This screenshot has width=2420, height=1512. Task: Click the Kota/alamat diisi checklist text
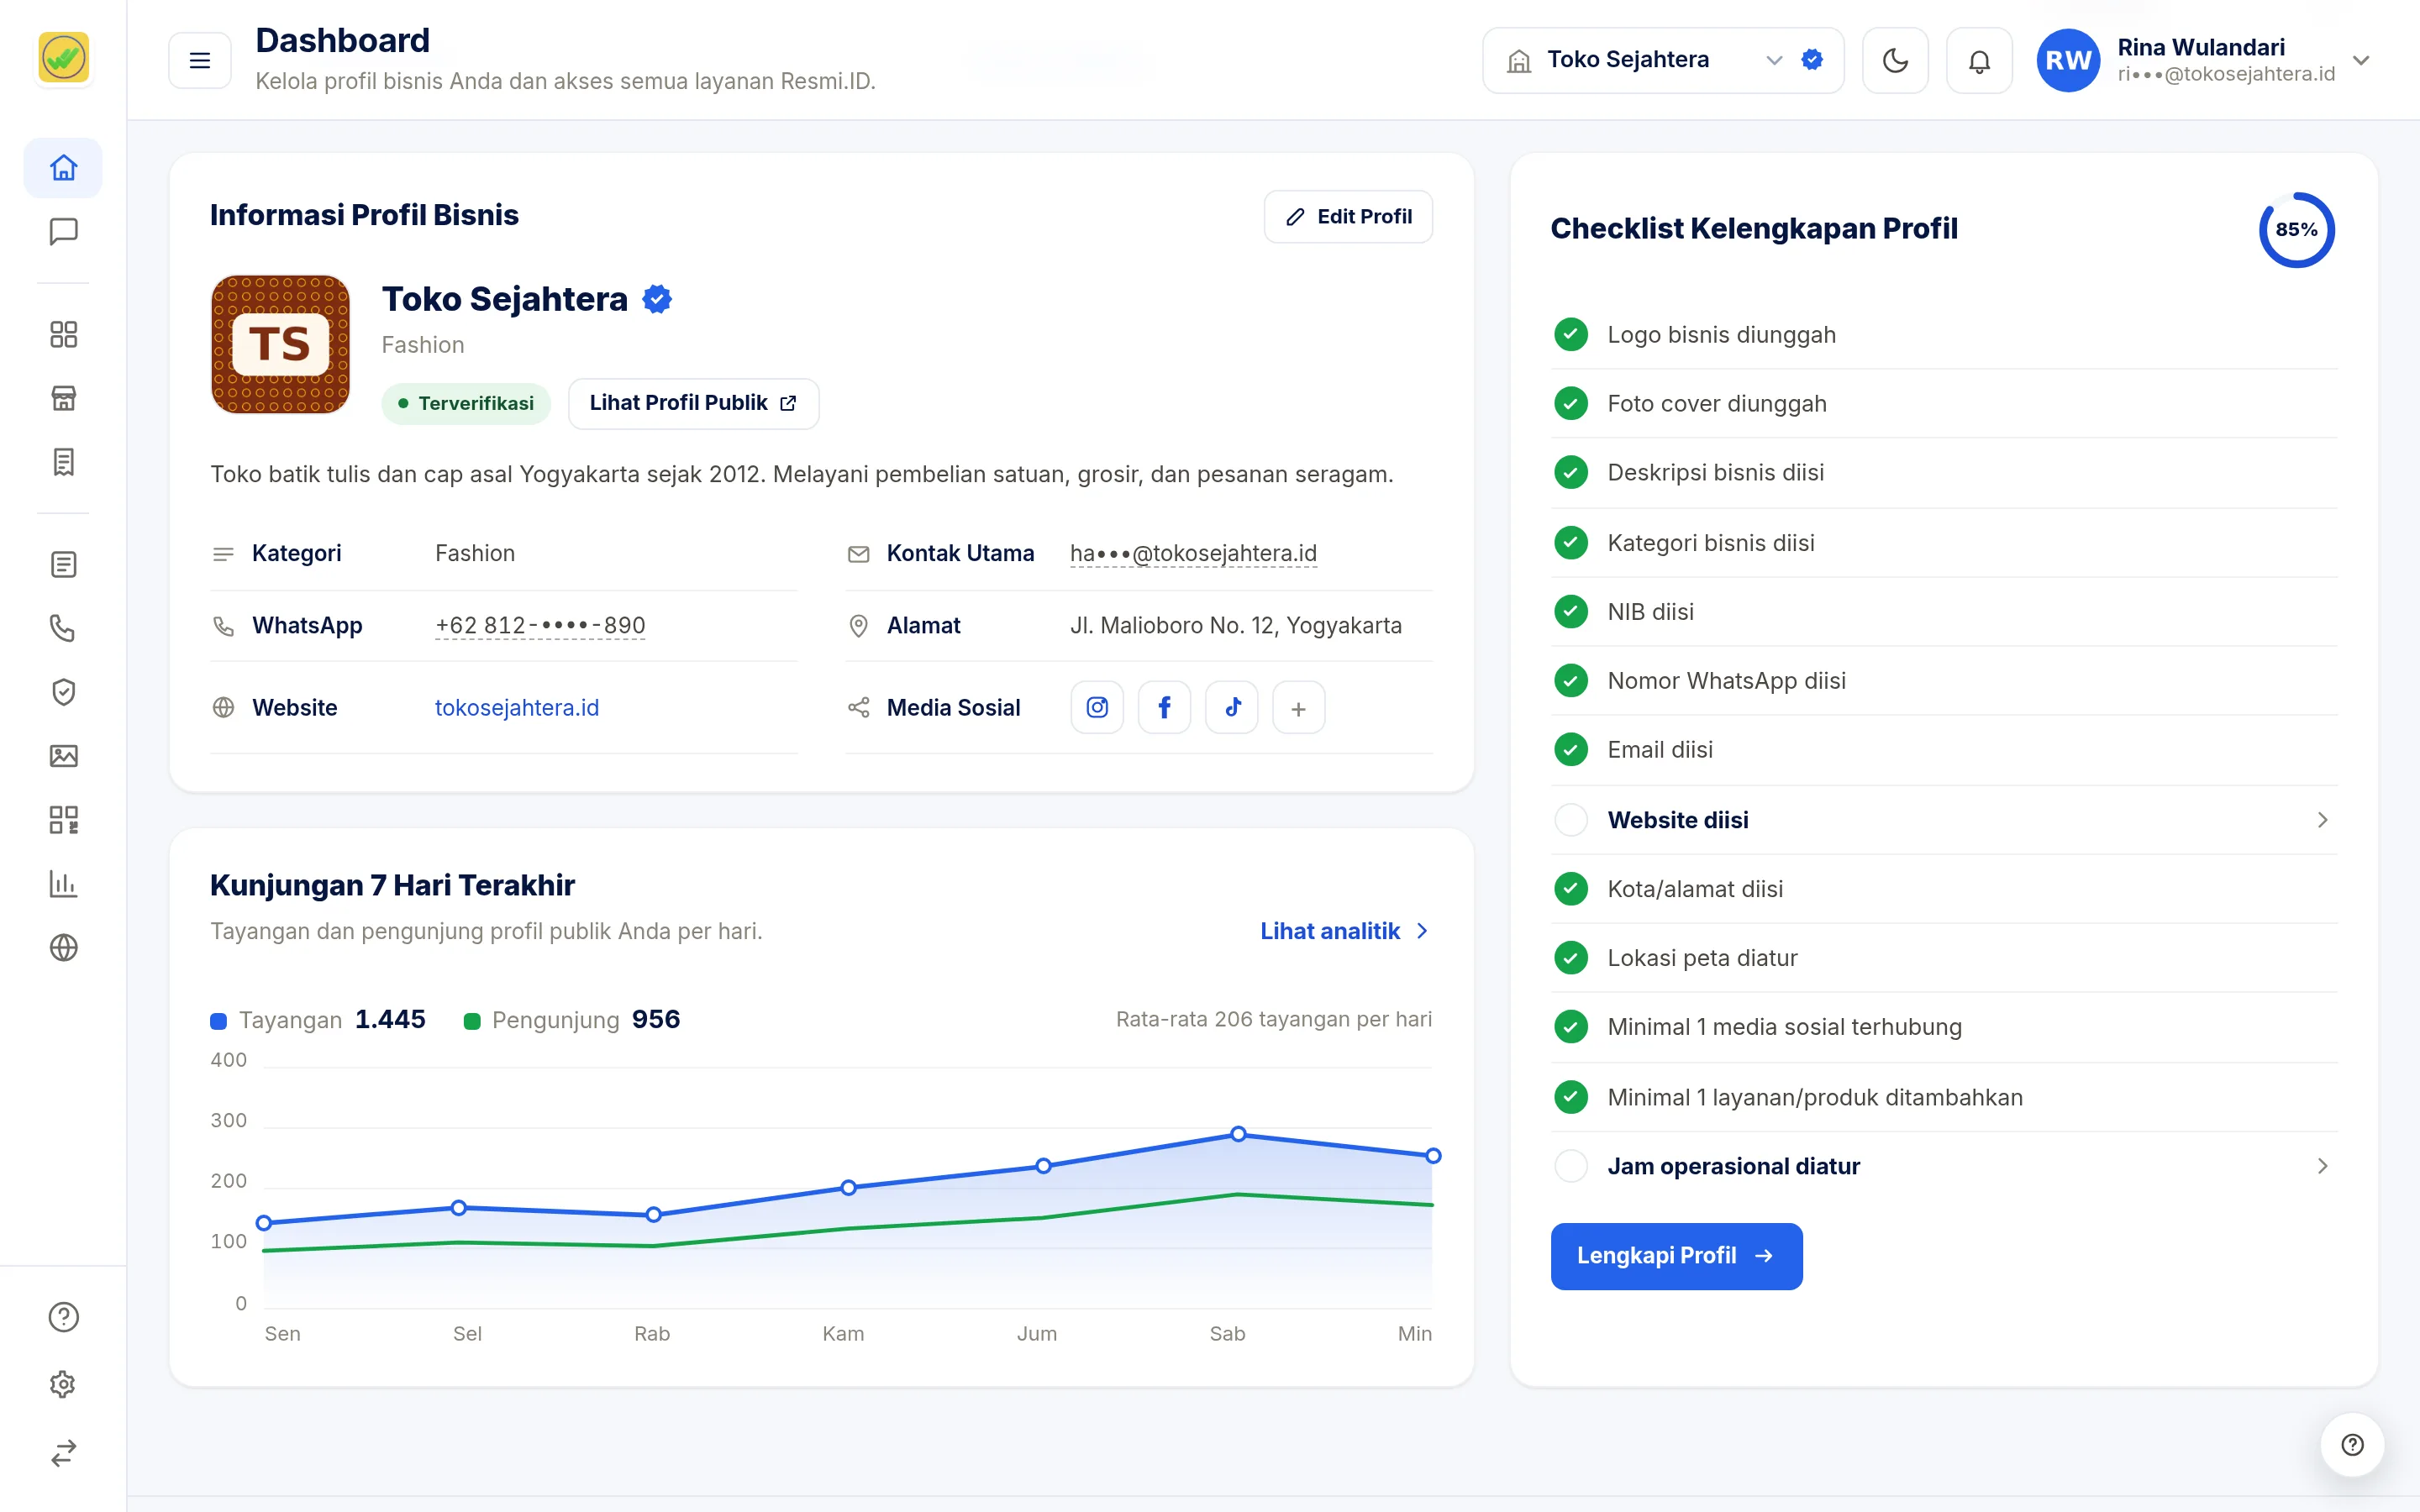[x=1695, y=889]
